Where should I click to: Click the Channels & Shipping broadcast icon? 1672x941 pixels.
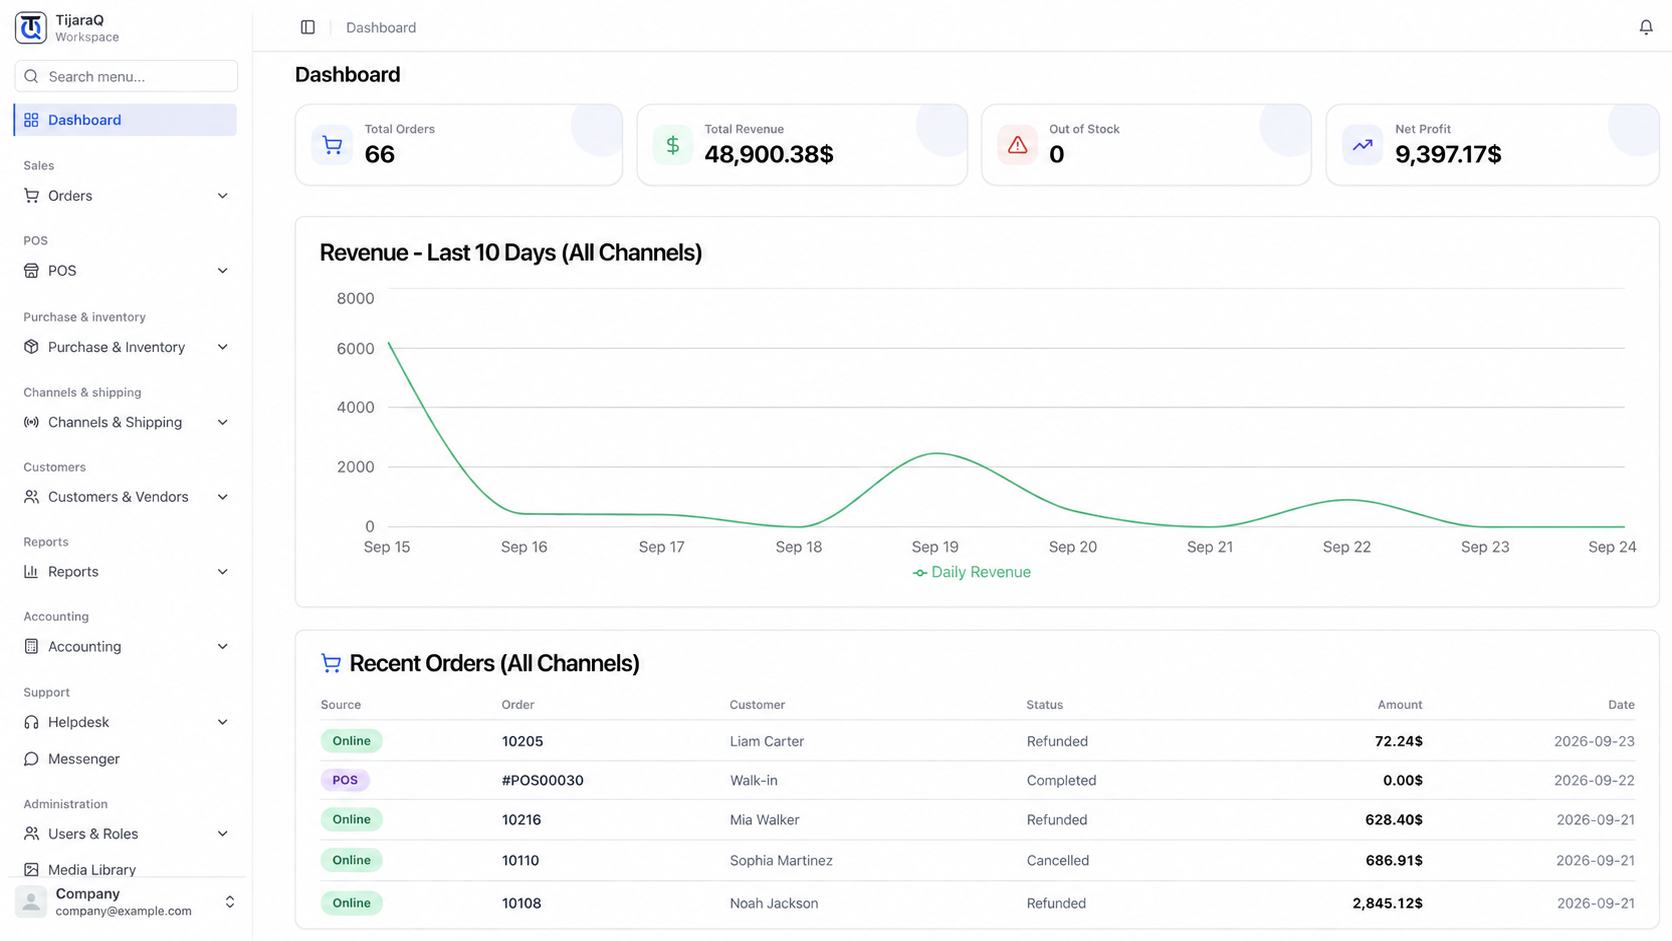click(31, 422)
